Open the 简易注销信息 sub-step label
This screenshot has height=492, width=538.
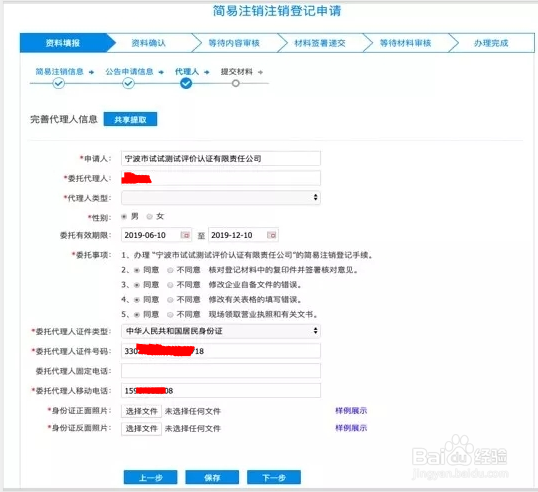point(60,71)
